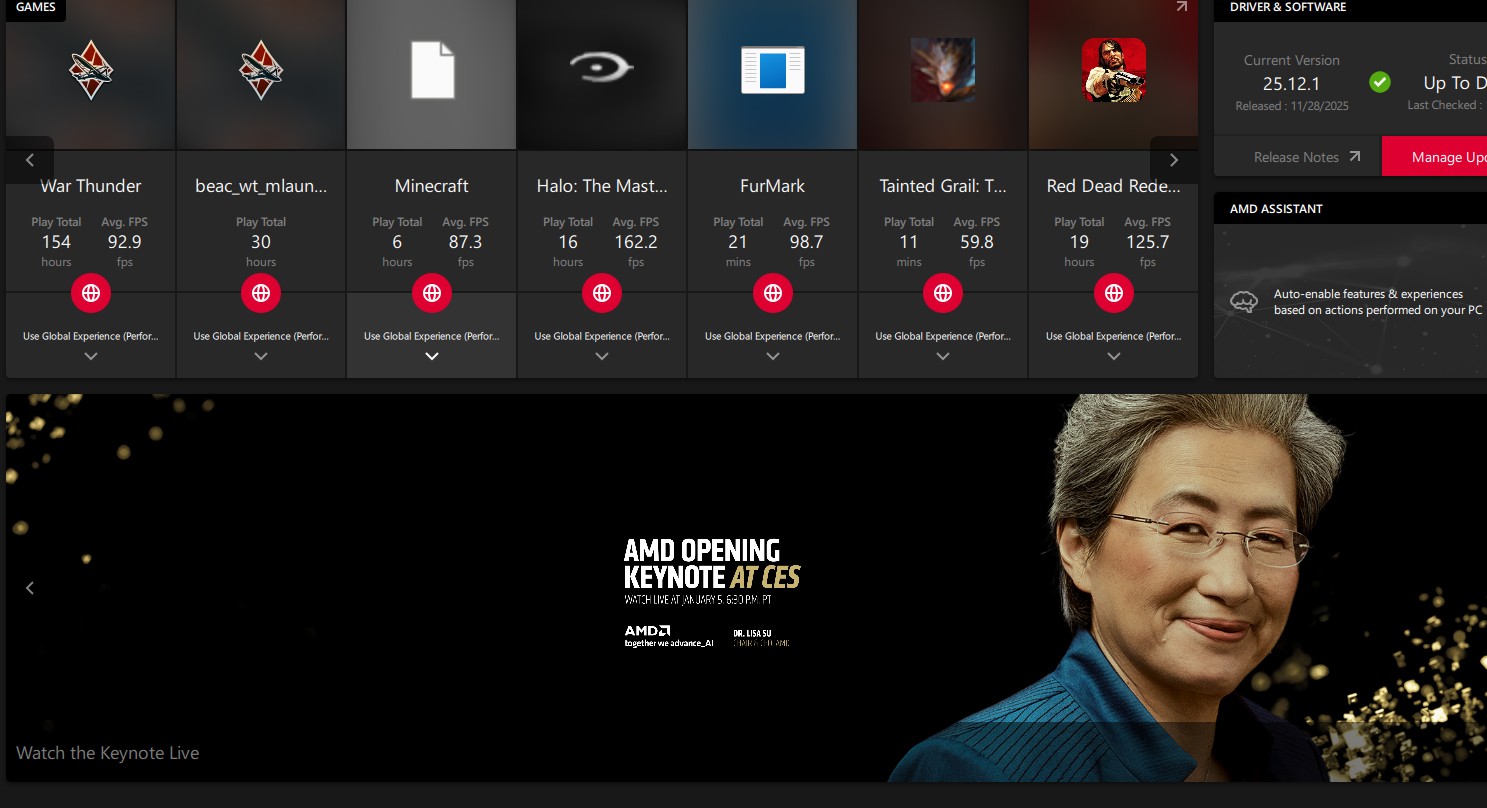Click Minecraft's 87.3 average FPS value
Image resolution: width=1487 pixels, height=808 pixels.
click(466, 242)
